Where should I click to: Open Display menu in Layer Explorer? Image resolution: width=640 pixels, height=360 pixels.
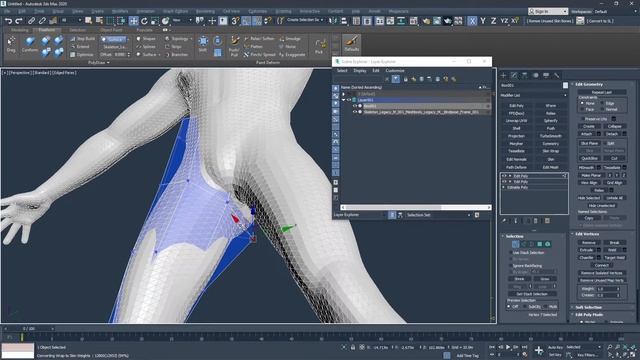click(360, 71)
